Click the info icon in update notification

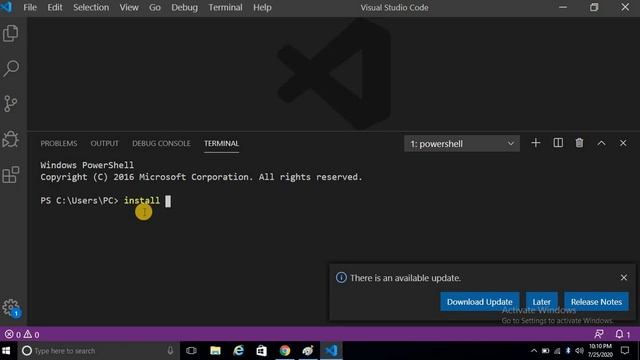[x=341, y=278]
